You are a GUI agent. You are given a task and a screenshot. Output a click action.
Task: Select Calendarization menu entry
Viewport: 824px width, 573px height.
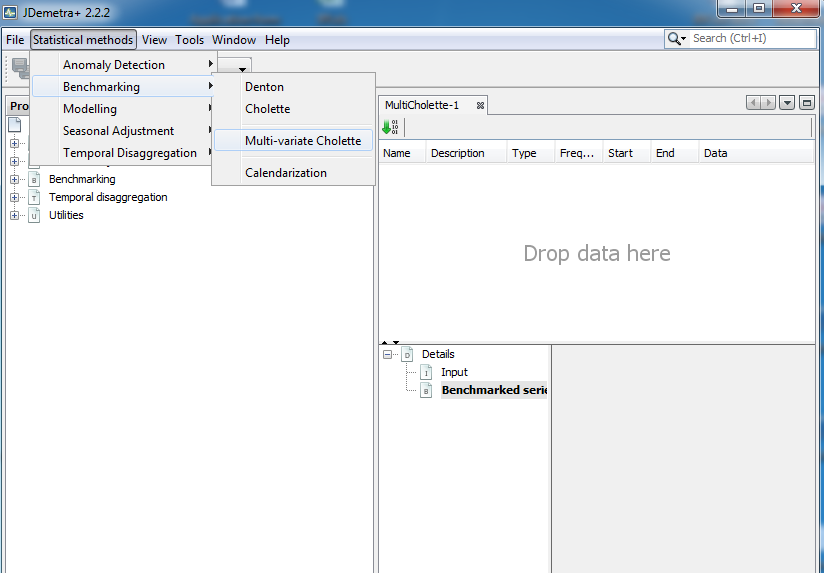click(285, 173)
